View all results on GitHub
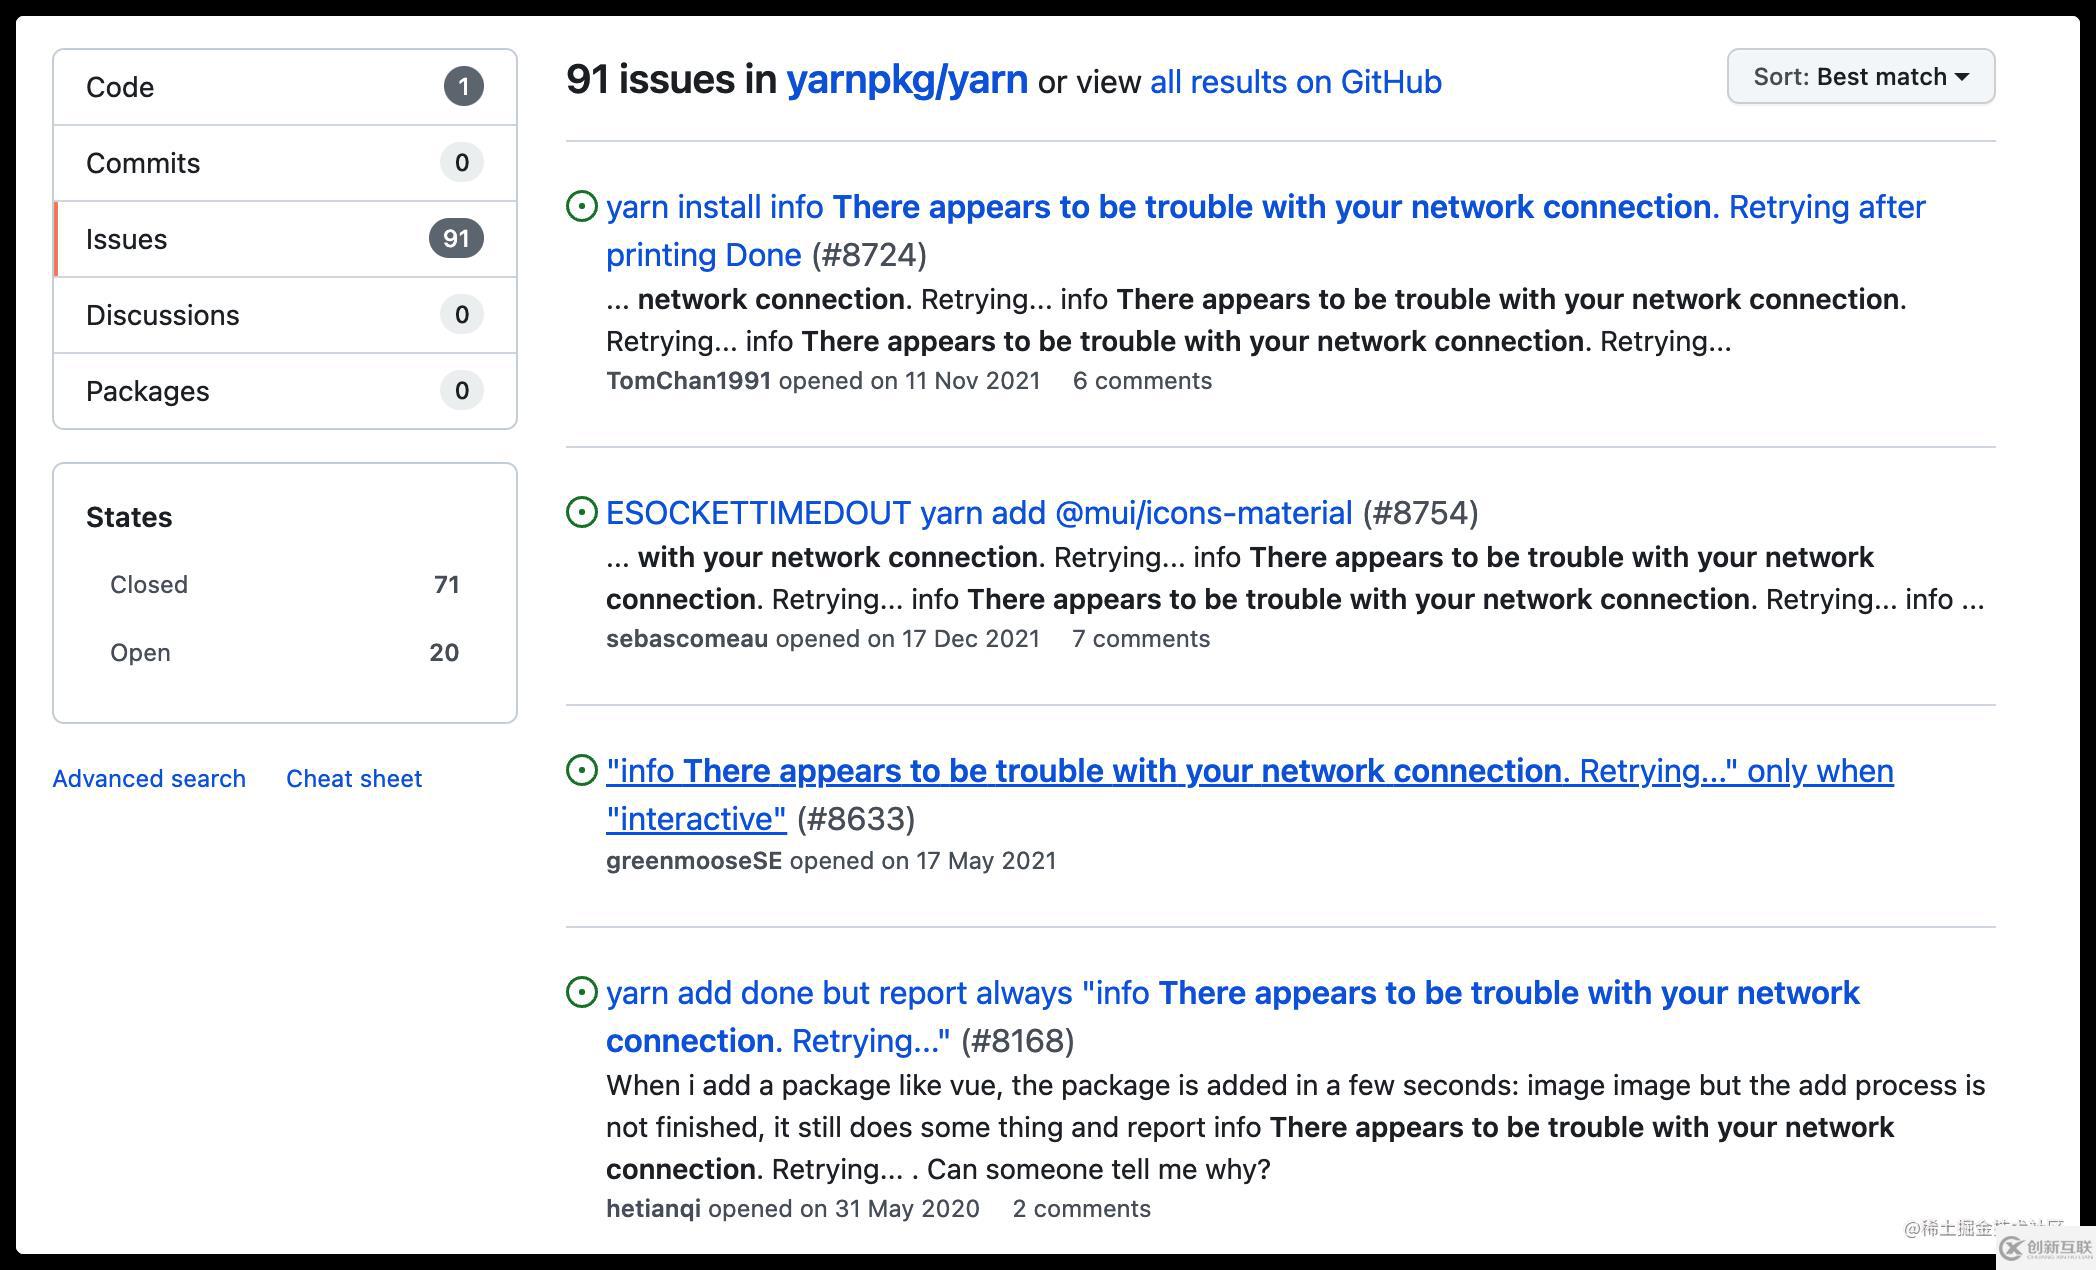 pyautogui.click(x=1296, y=81)
